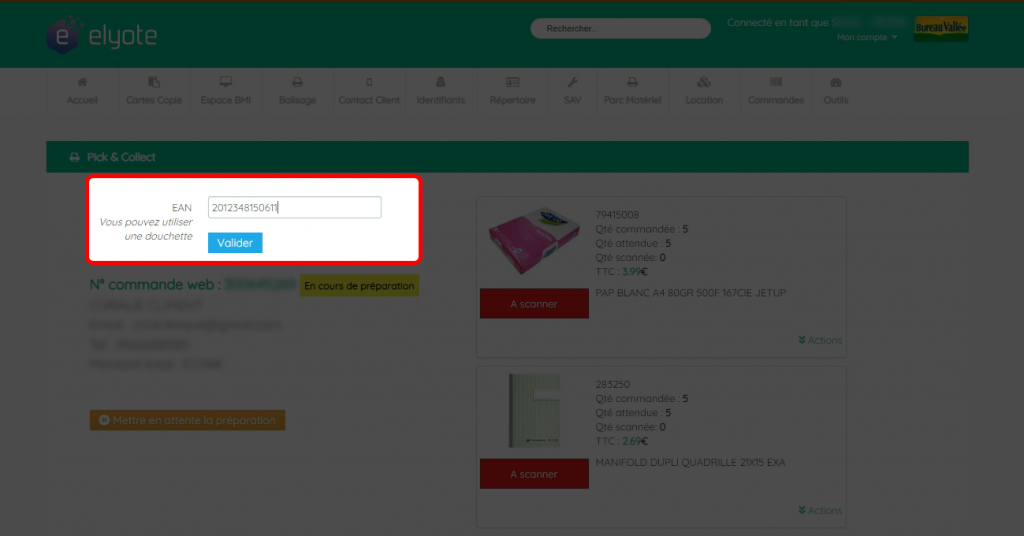Go to the Commandes menu
1024x536 pixels.
(776, 91)
